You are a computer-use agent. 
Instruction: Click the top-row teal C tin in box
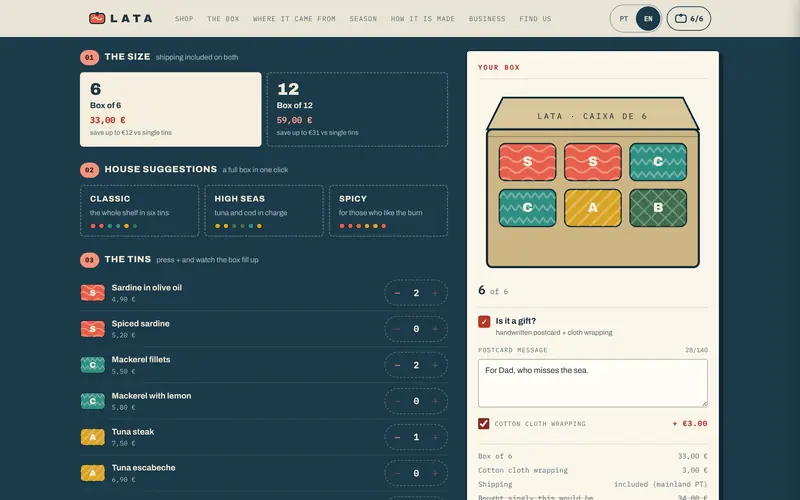pyautogui.click(x=658, y=162)
